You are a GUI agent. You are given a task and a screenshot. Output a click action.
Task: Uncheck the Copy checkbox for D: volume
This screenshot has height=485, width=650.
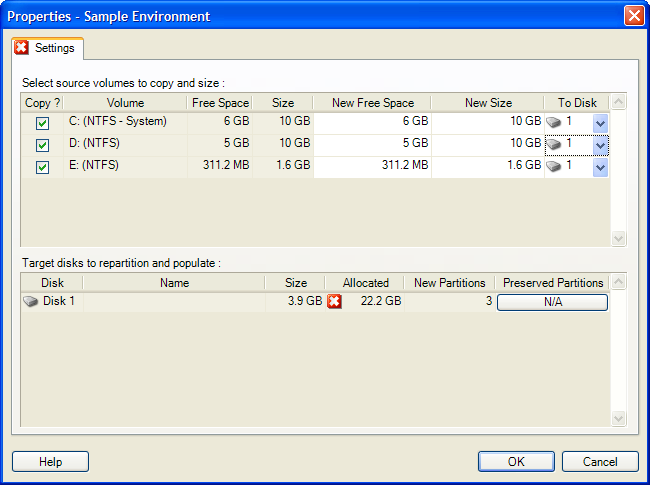42,145
